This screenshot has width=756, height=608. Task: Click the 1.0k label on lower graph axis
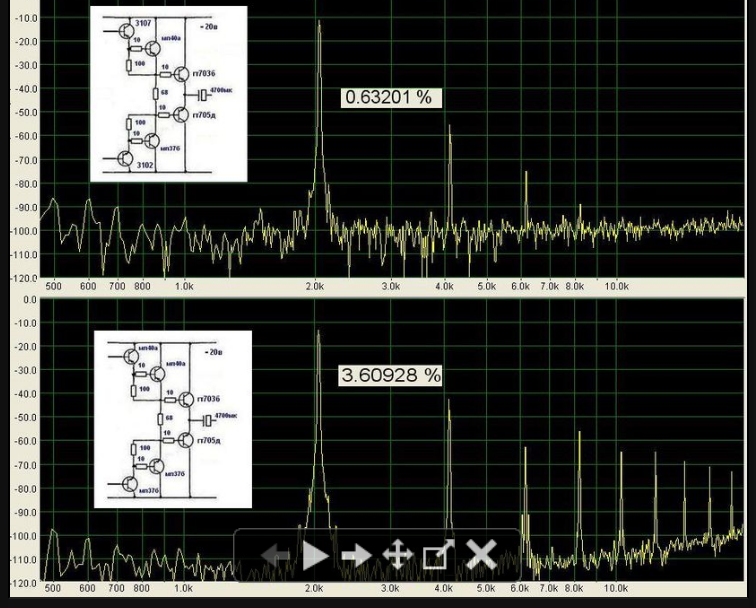pos(183,588)
